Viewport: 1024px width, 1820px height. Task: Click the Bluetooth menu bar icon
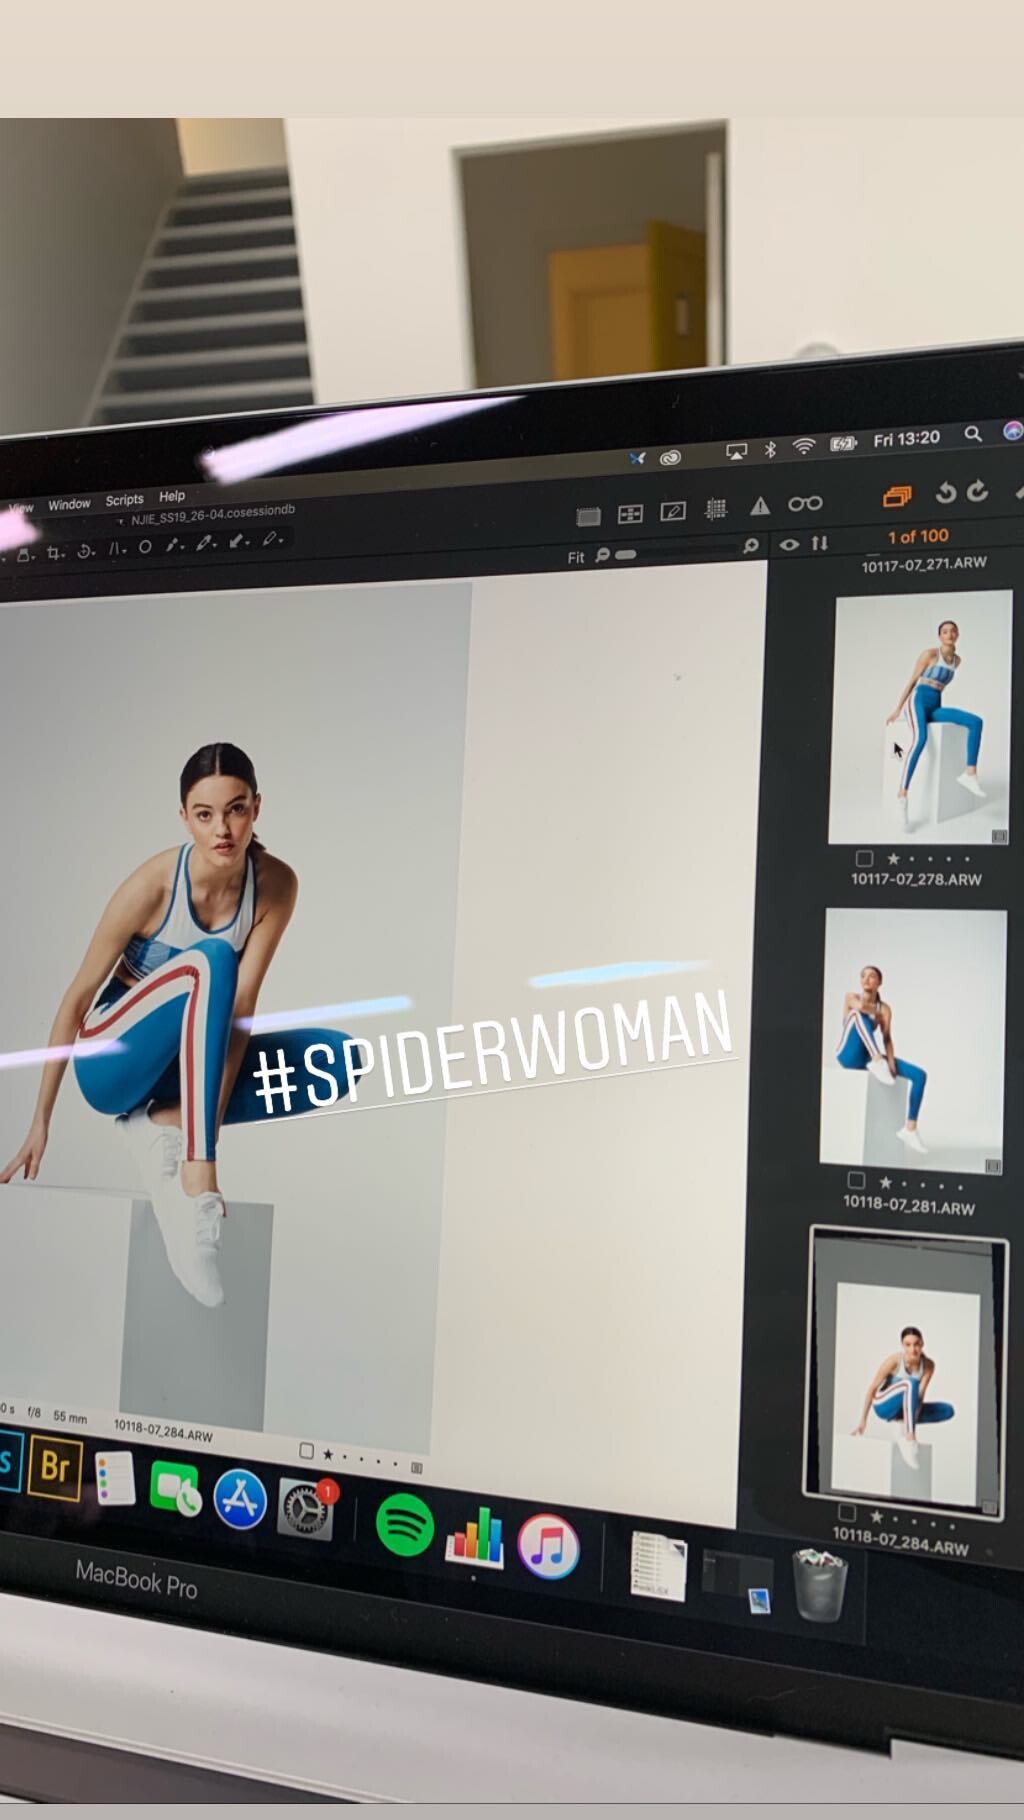770,449
